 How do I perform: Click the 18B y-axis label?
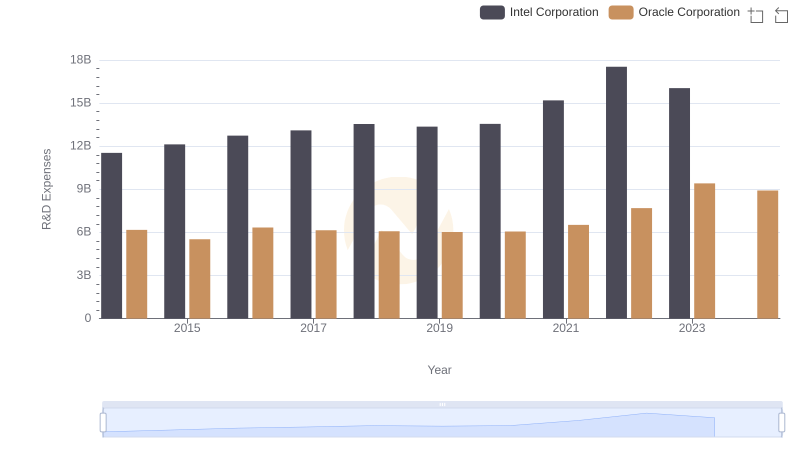(81, 60)
